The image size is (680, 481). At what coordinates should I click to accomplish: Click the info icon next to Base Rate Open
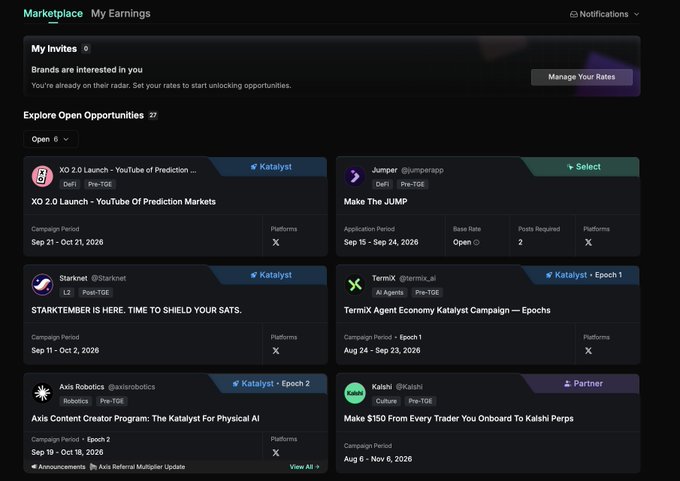coord(476,242)
